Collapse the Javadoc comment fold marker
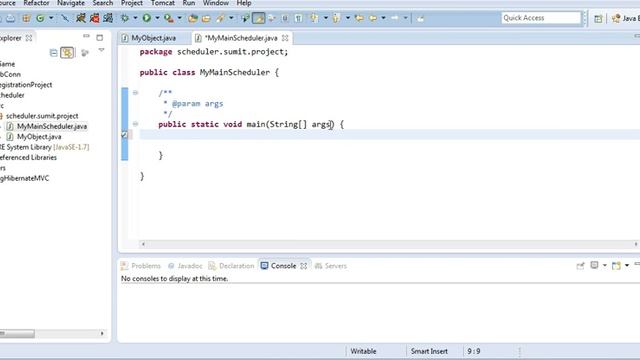The image size is (640, 360). pos(135,93)
